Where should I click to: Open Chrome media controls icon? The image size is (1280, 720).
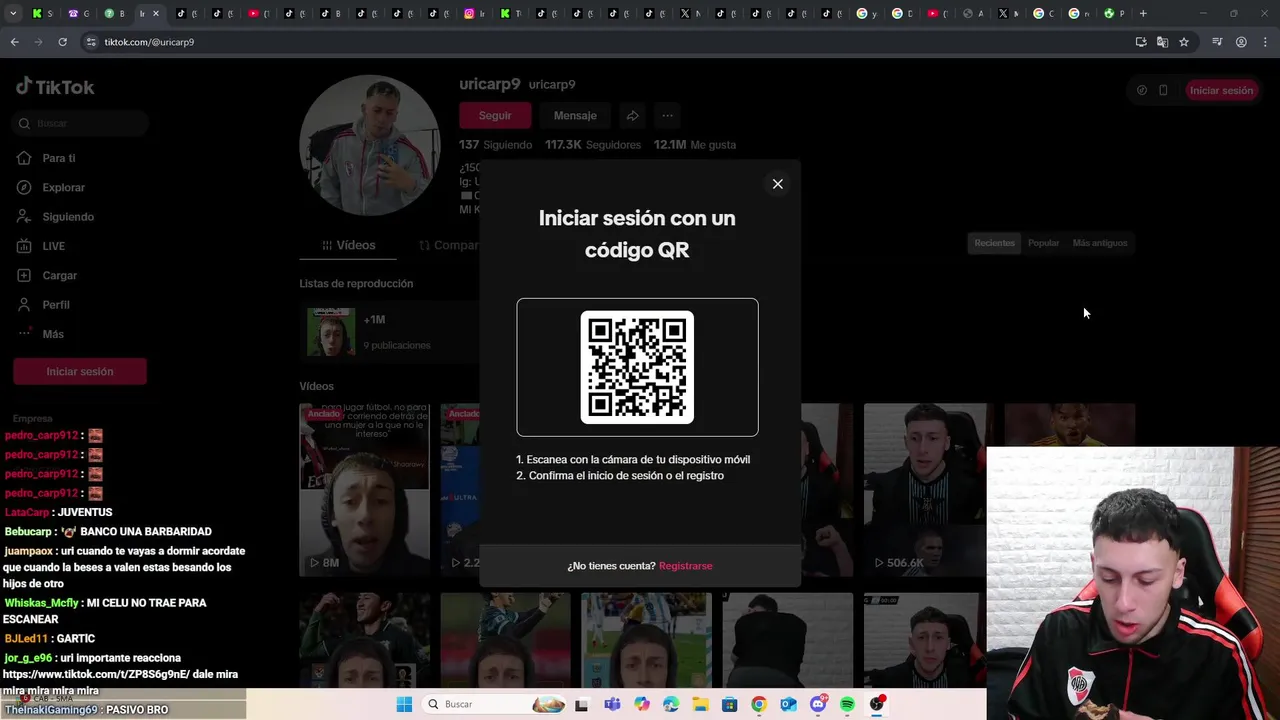[1217, 42]
